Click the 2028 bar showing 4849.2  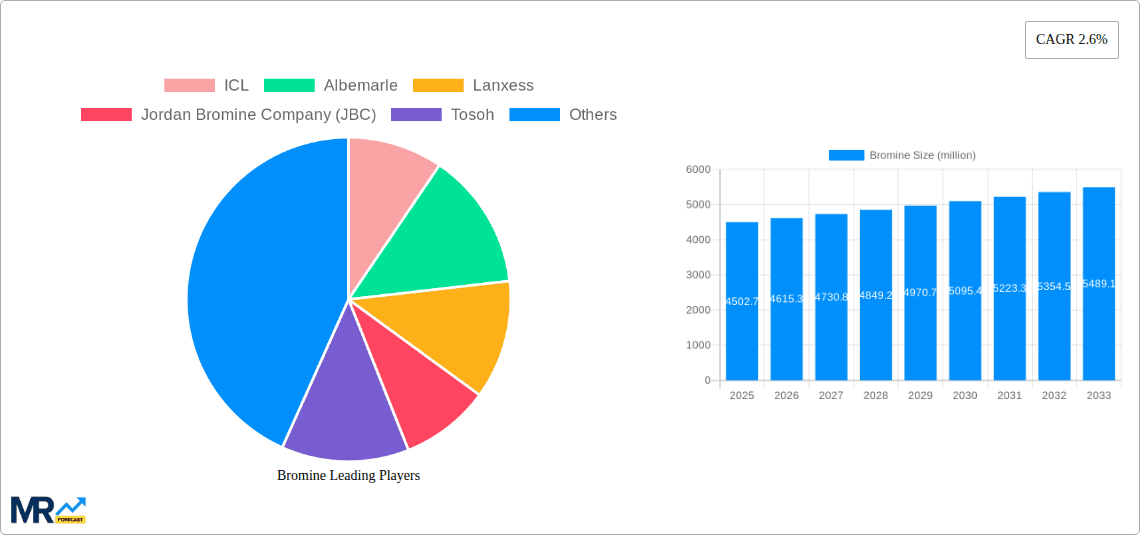(x=876, y=294)
